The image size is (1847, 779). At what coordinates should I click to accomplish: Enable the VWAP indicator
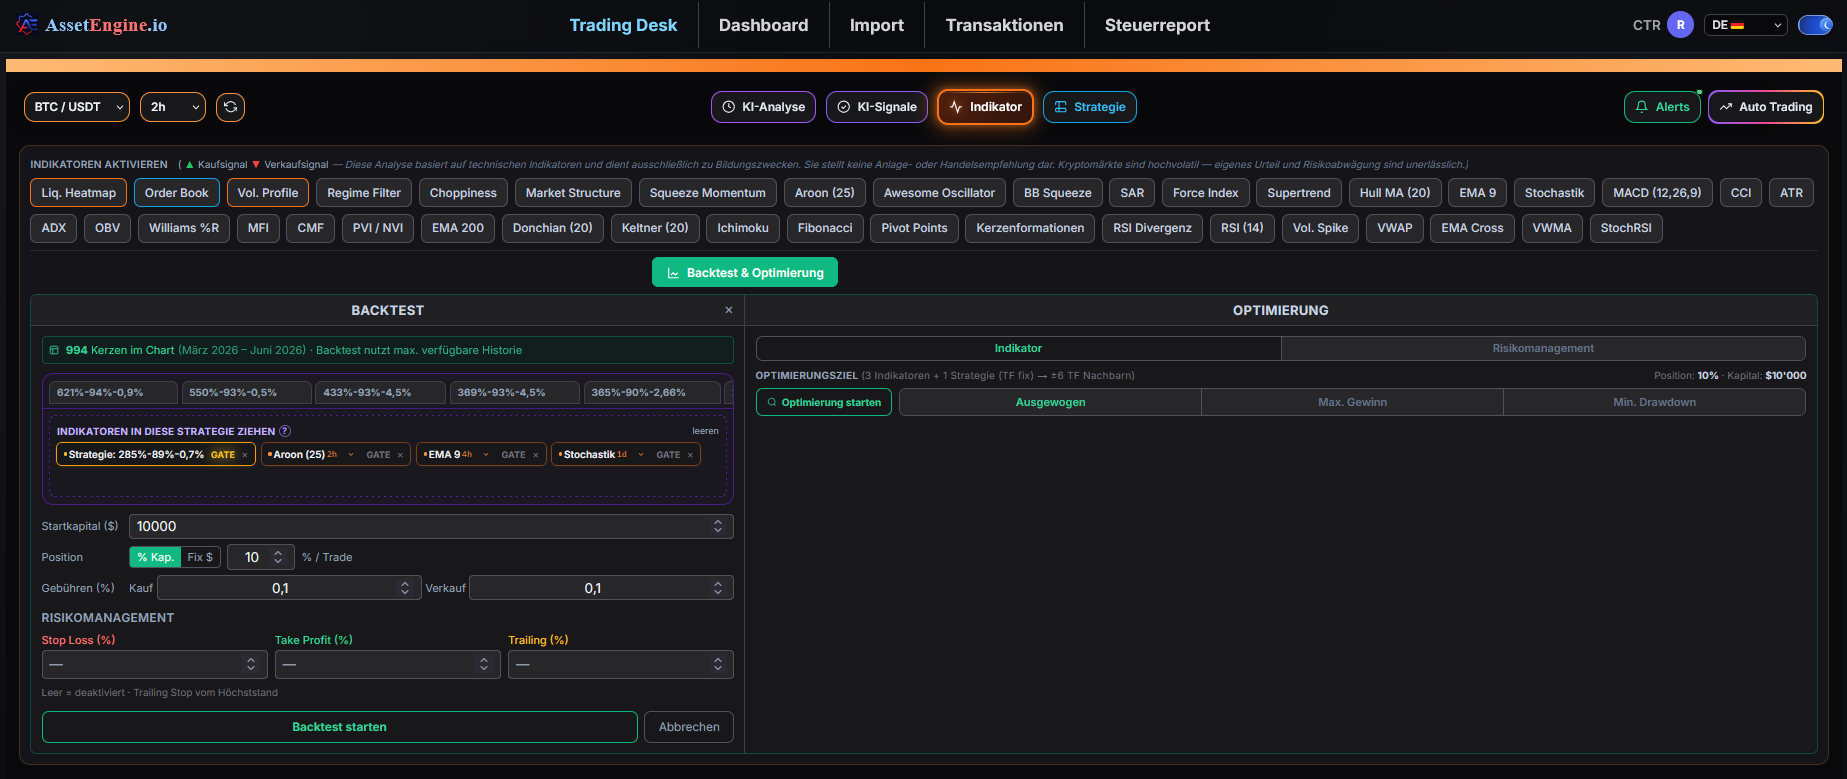point(1395,228)
